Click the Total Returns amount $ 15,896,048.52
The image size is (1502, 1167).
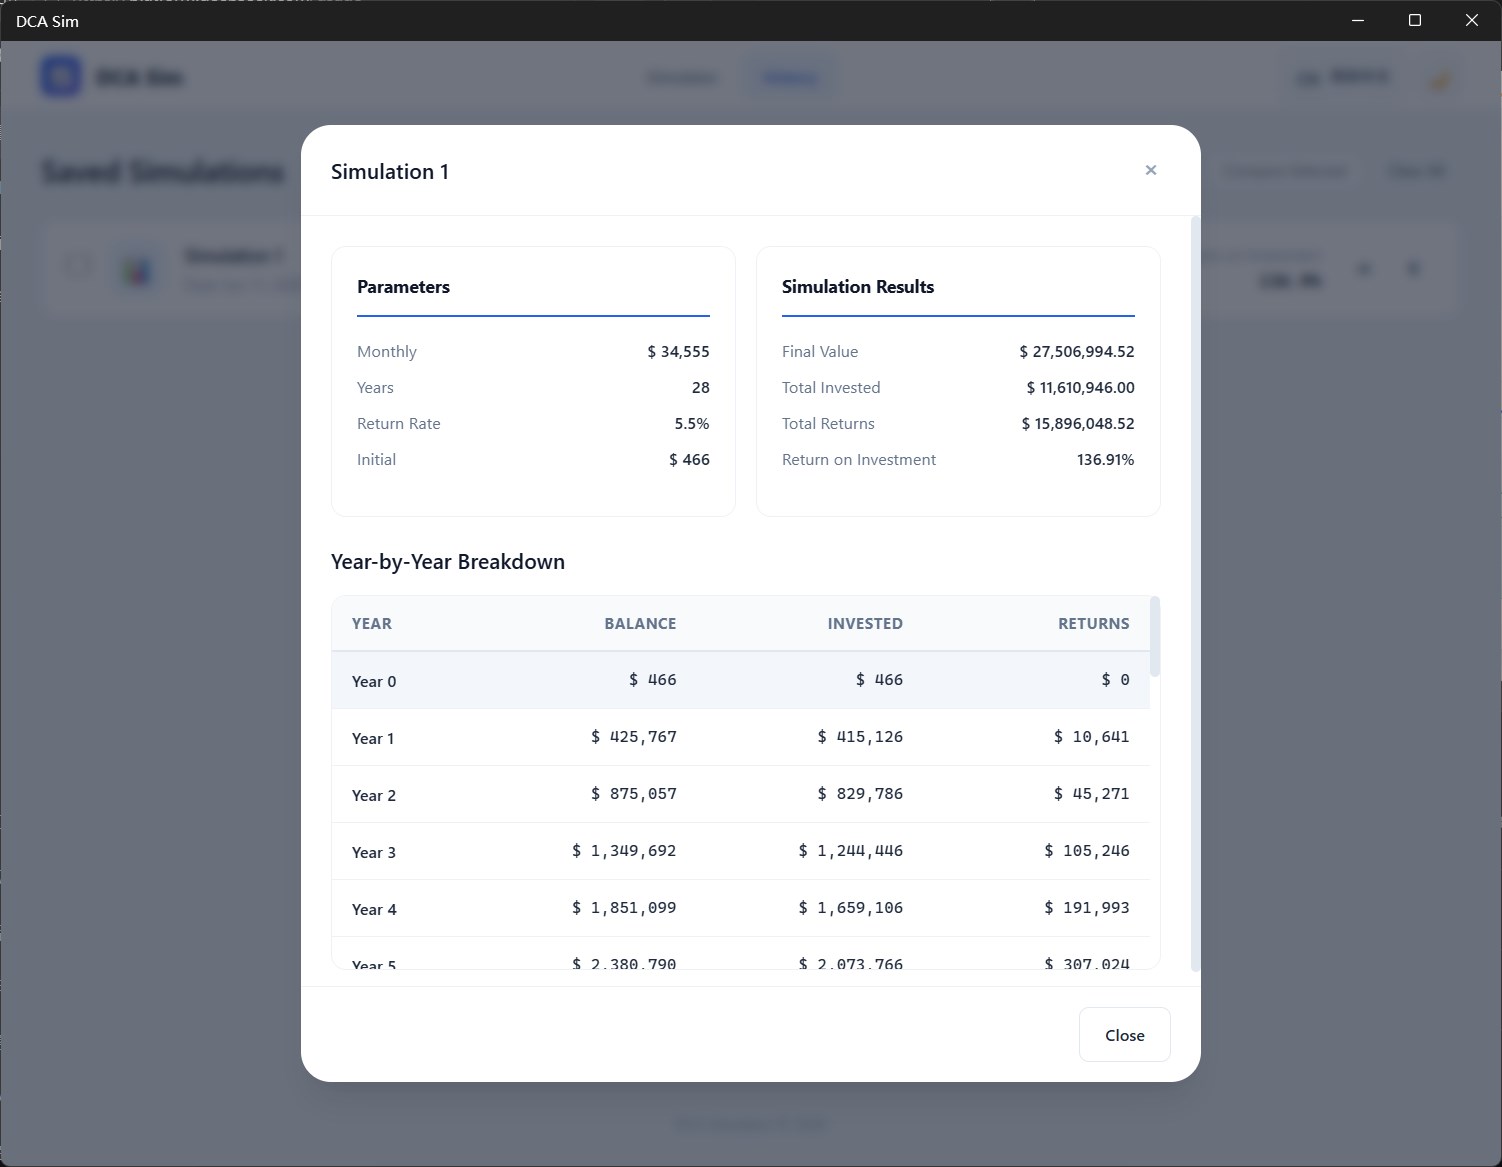click(1078, 424)
